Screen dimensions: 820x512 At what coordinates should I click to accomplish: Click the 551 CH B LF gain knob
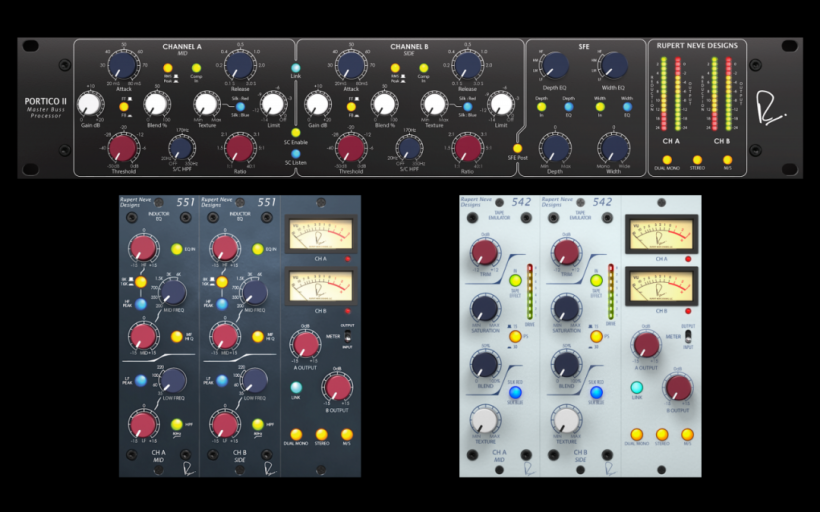point(224,424)
